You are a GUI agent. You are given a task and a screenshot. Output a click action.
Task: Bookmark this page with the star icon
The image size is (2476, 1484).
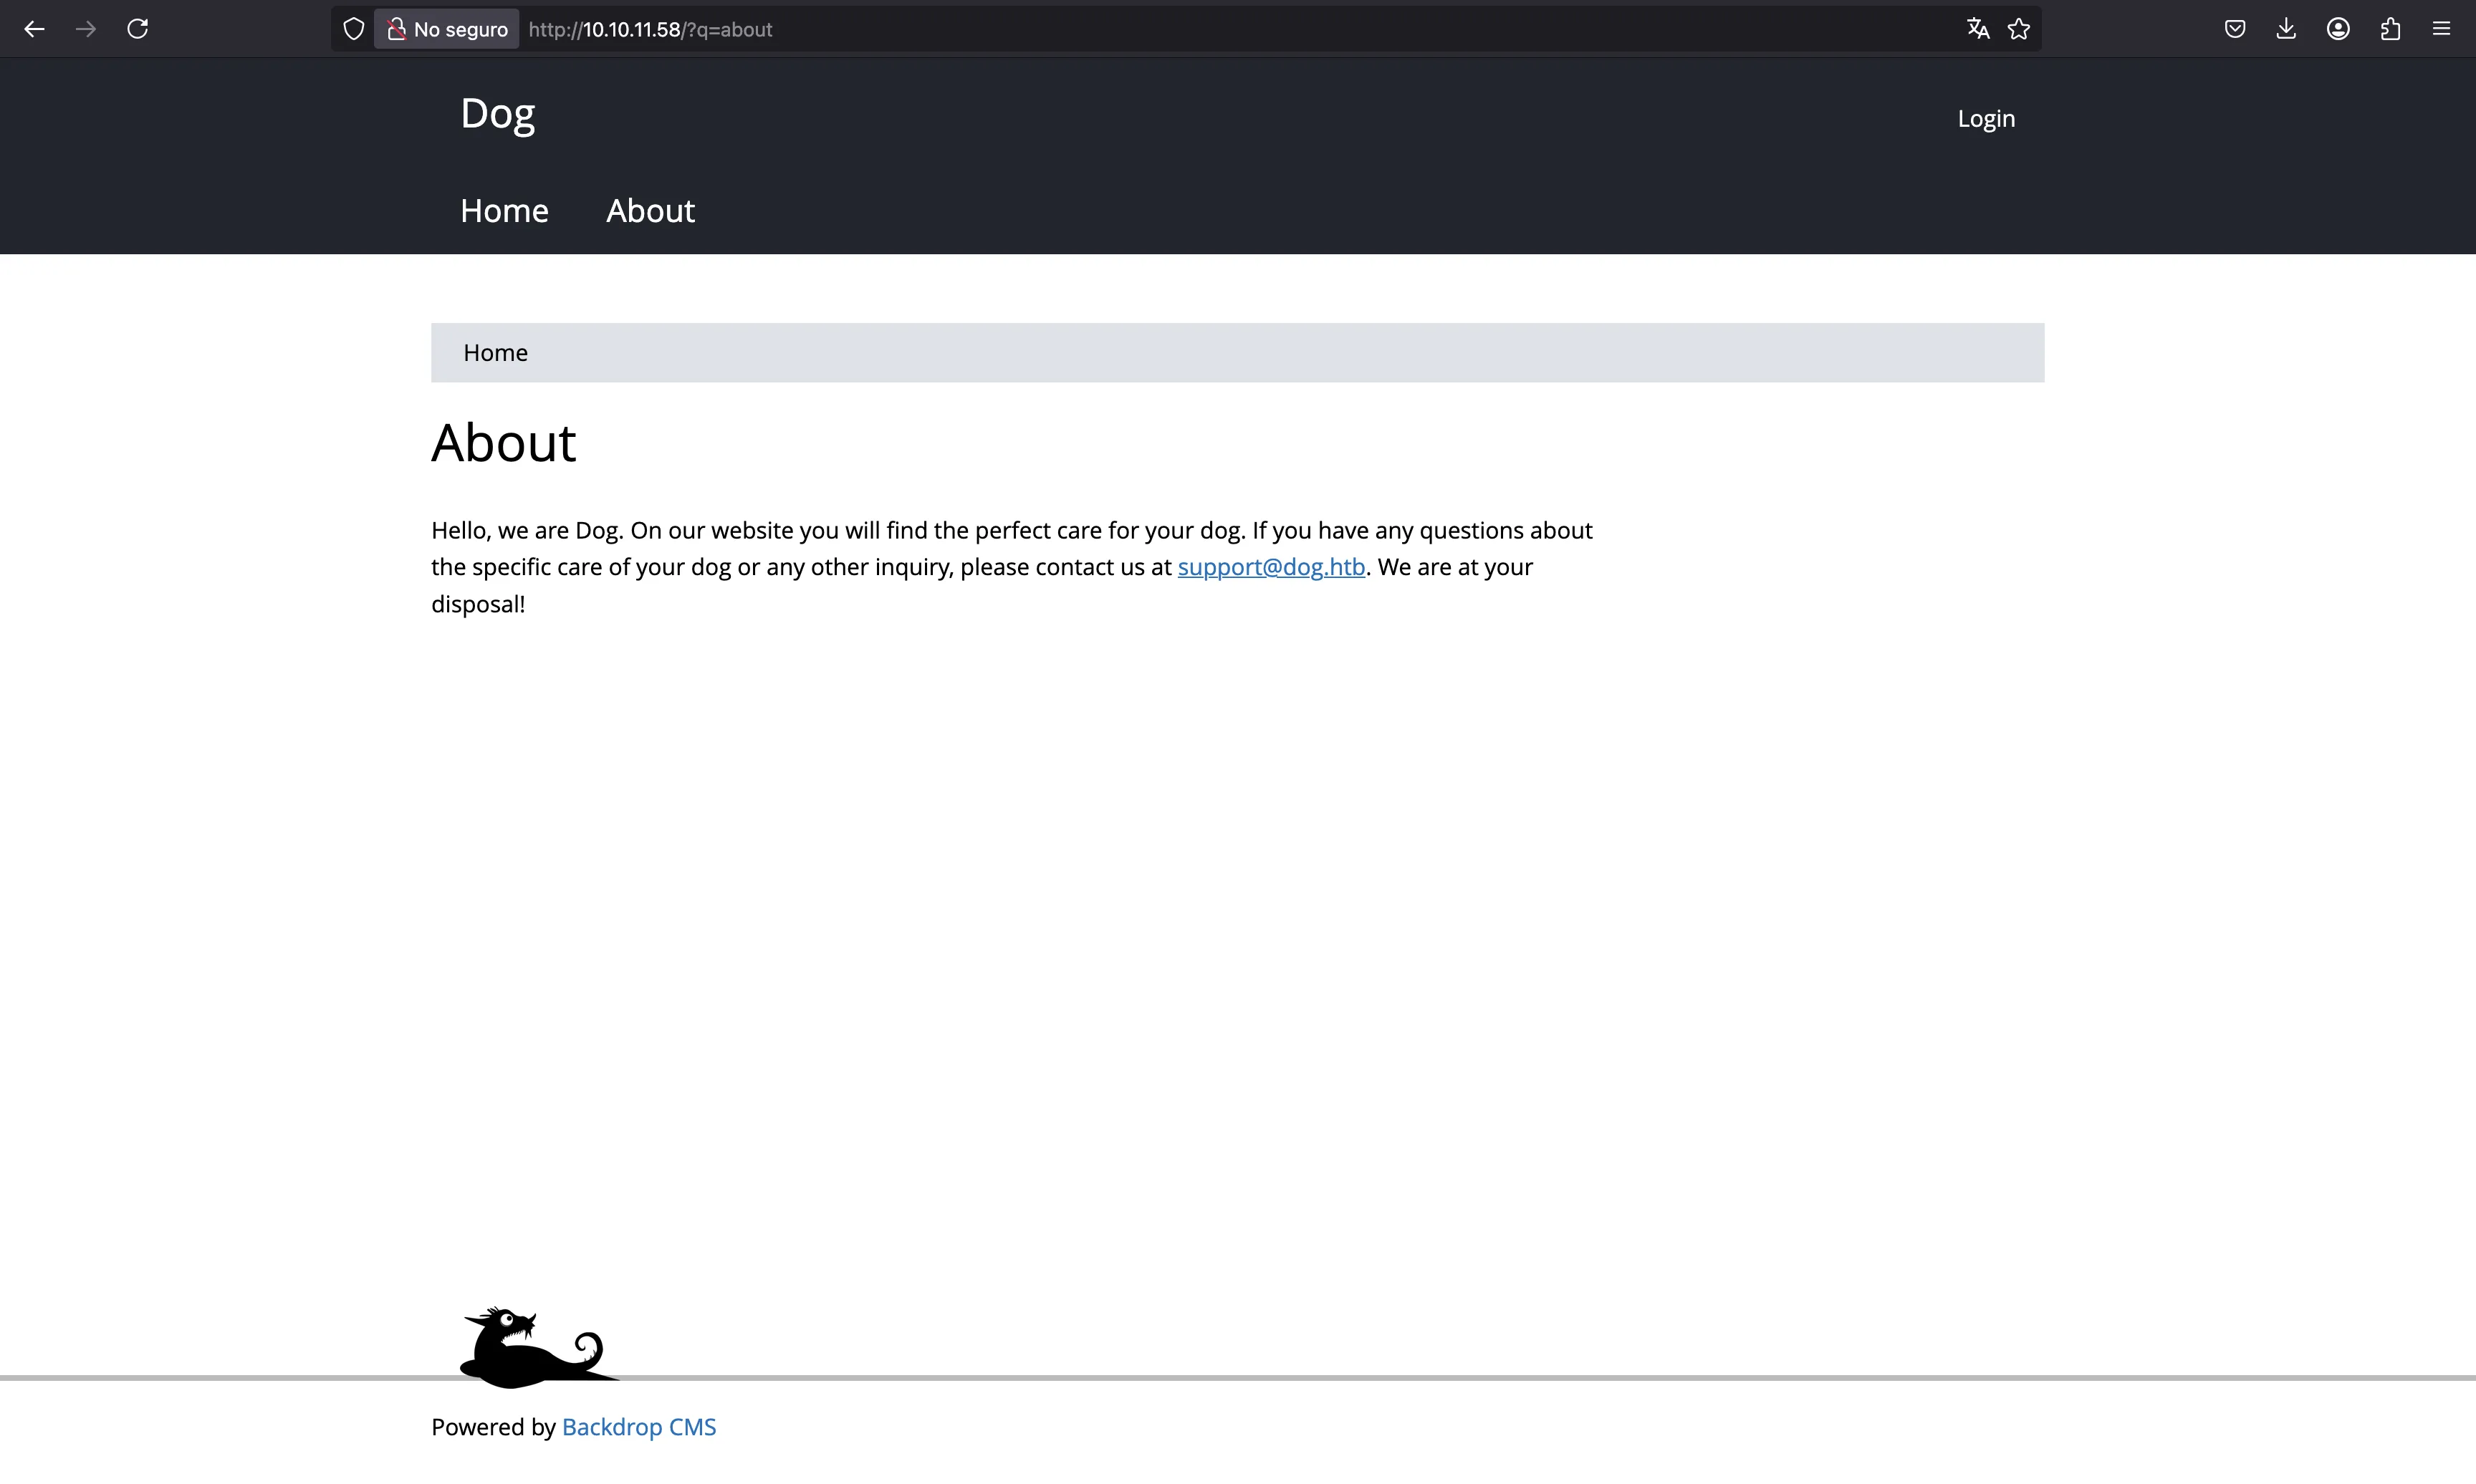(2019, 29)
